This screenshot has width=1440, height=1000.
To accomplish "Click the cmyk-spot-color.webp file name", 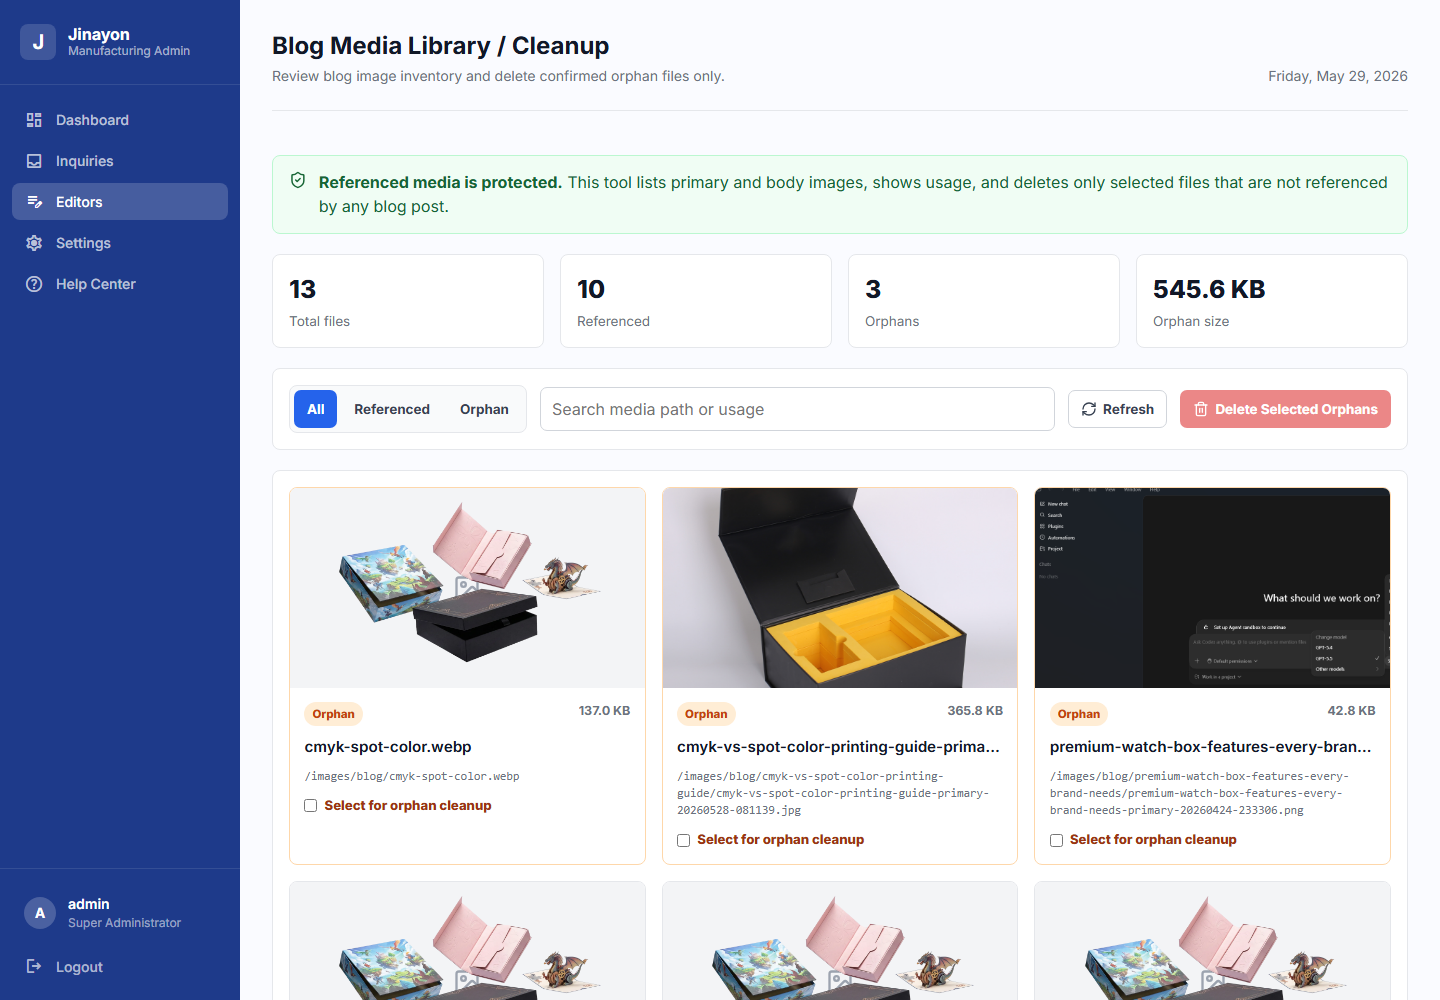I will tap(388, 747).
